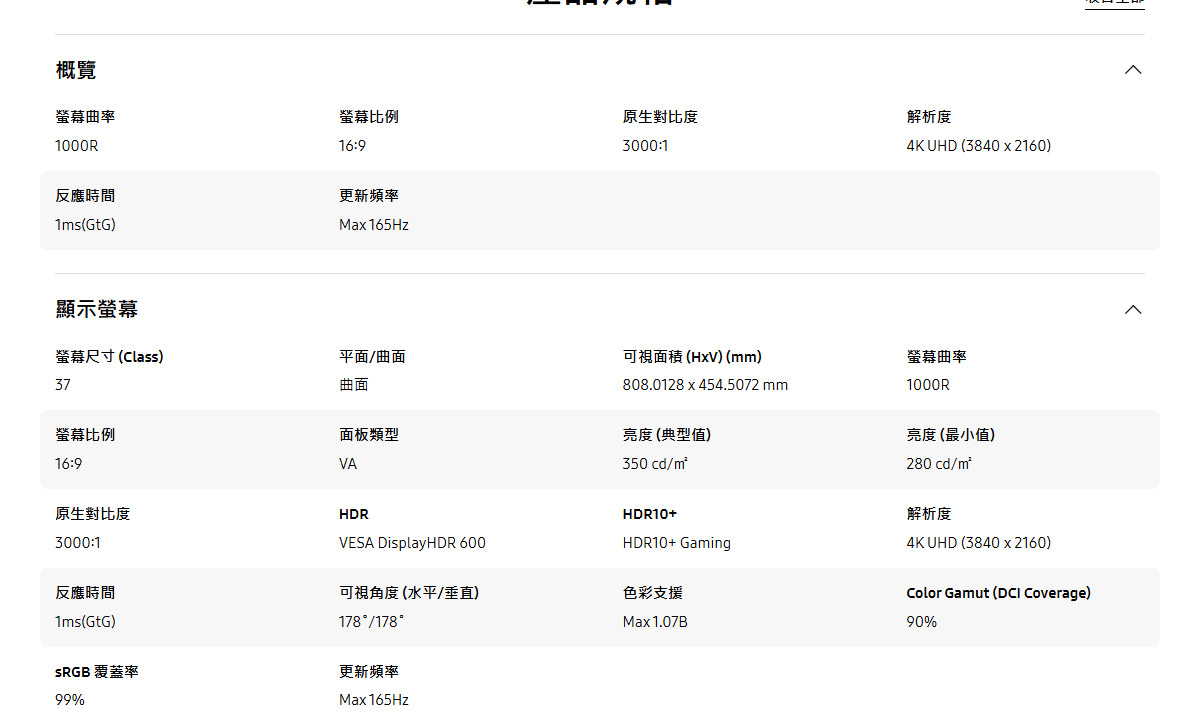Click the 178°/178° viewing angle value
This screenshot has width=1200, height=716.
click(x=372, y=622)
